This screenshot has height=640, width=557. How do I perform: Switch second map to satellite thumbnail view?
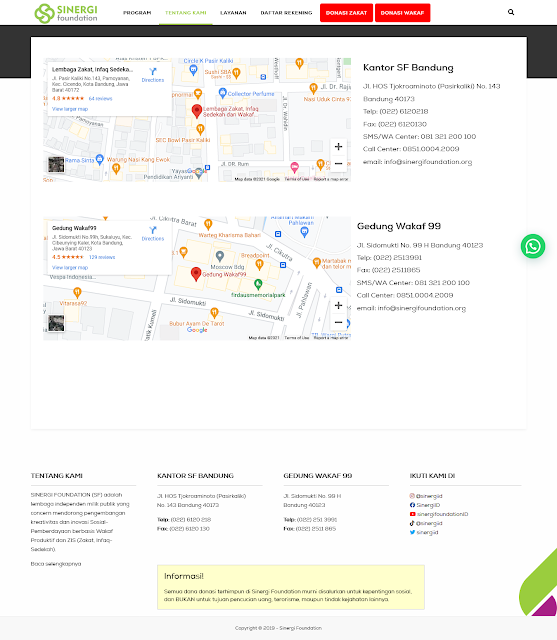click(56, 323)
